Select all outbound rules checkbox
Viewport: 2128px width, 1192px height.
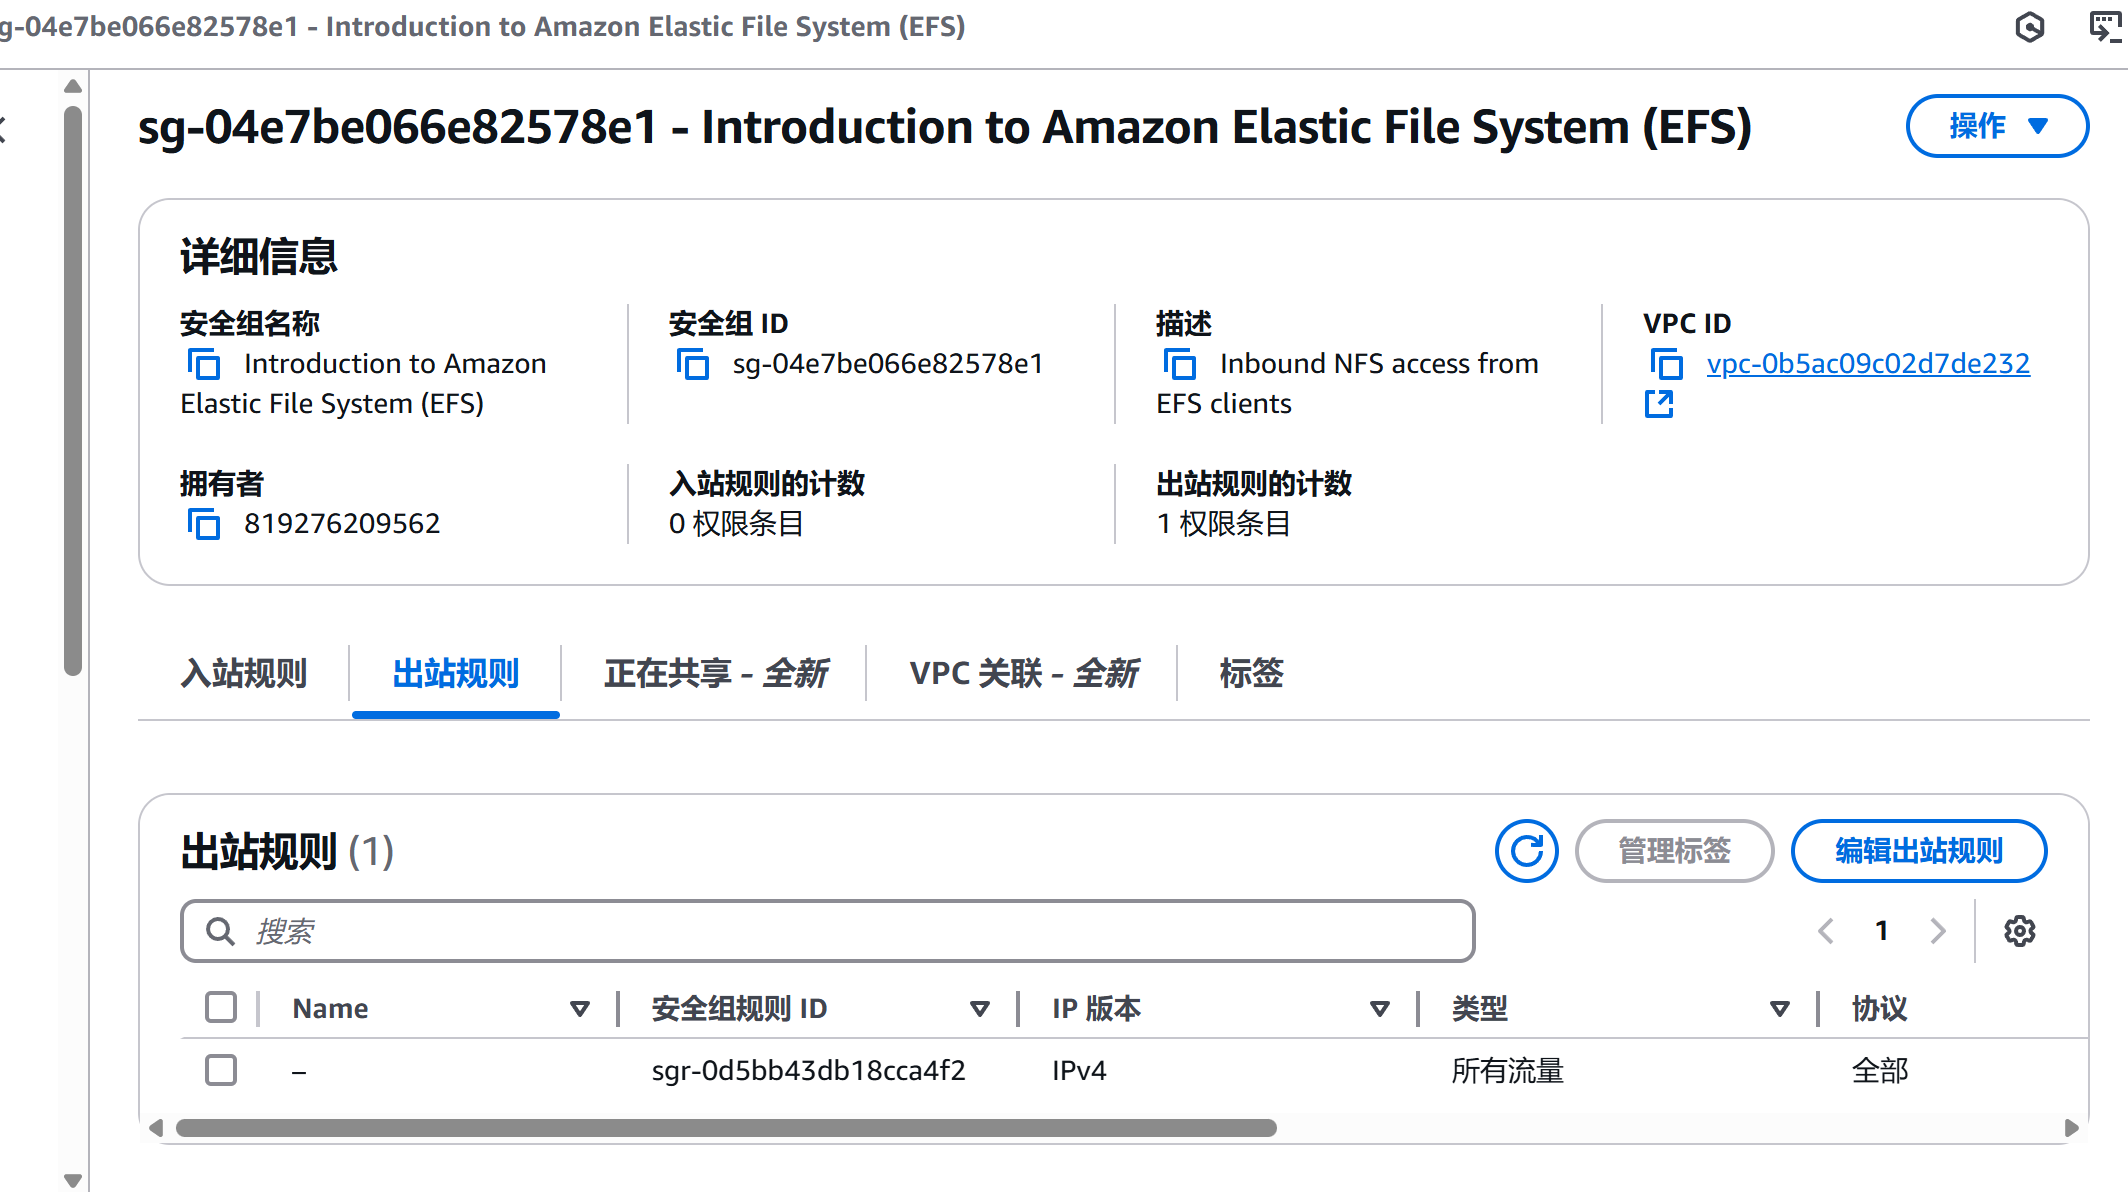tap(221, 1007)
